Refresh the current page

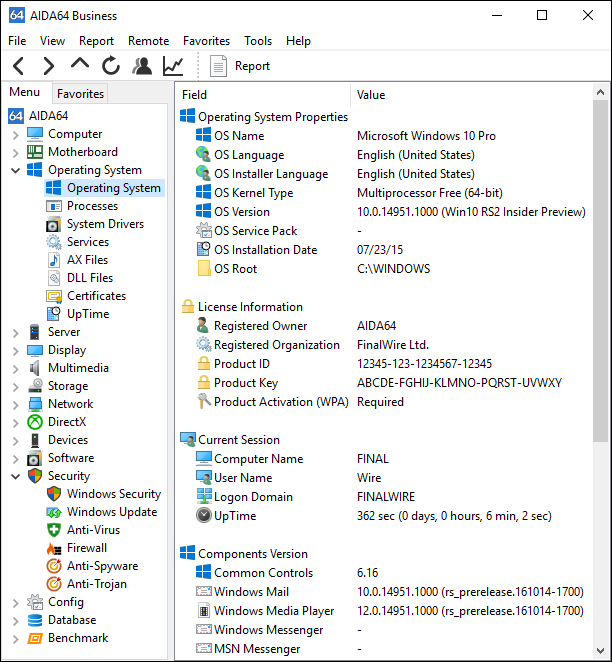click(111, 66)
